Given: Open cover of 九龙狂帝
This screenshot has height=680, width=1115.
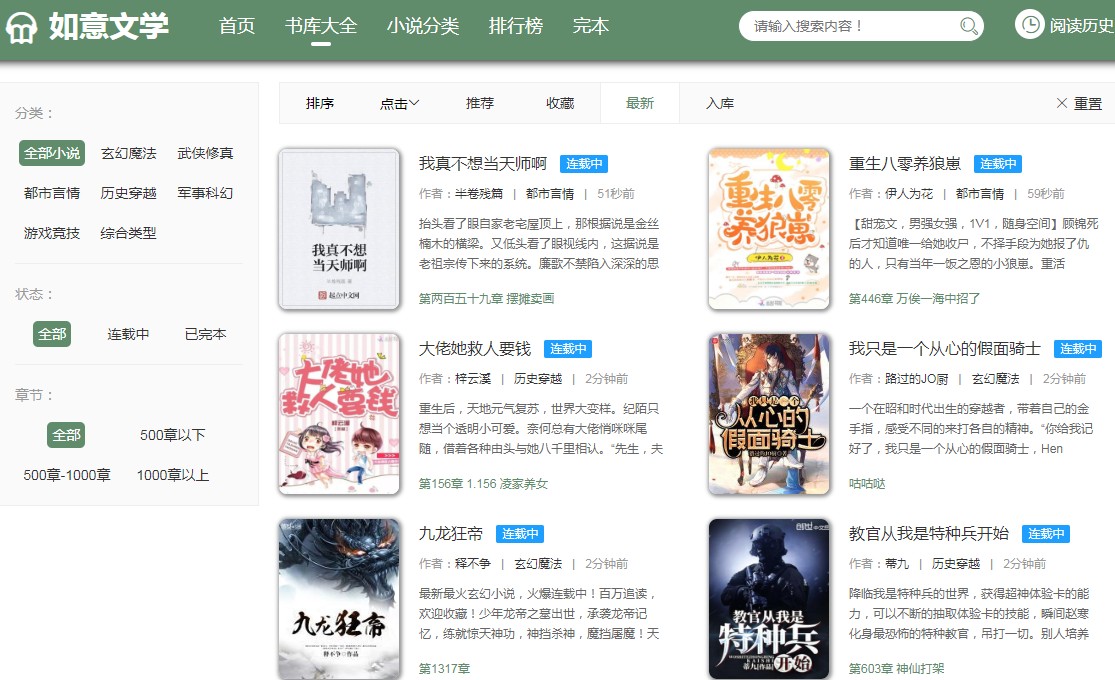Looking at the screenshot, I should 339,599.
